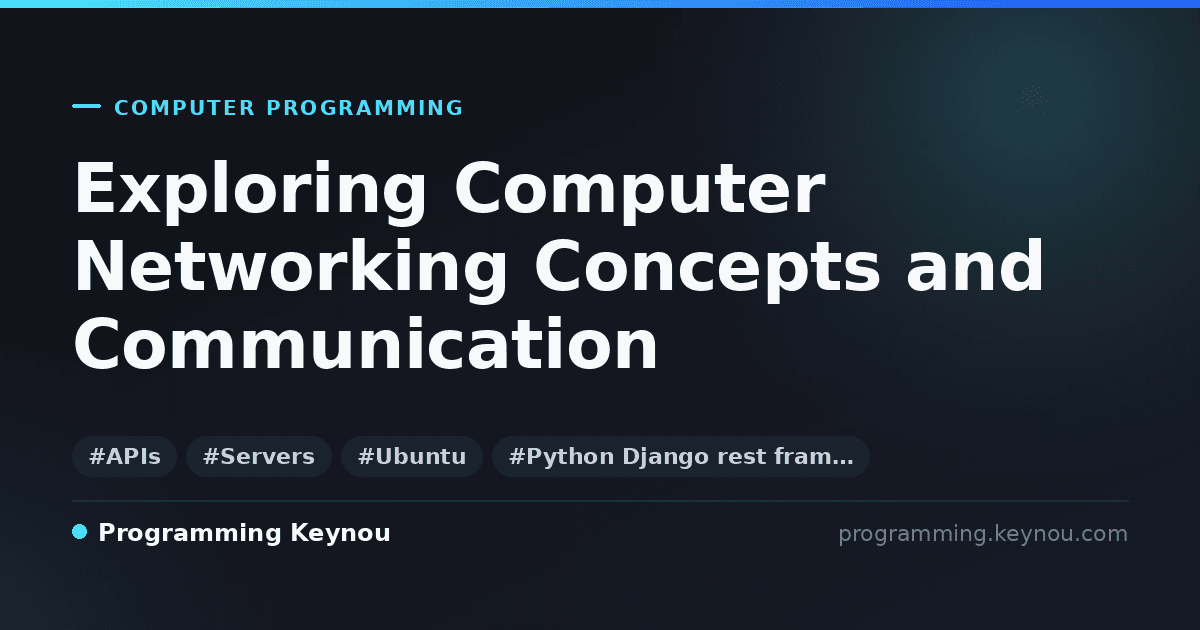Select the #APIs tag

tap(124, 457)
